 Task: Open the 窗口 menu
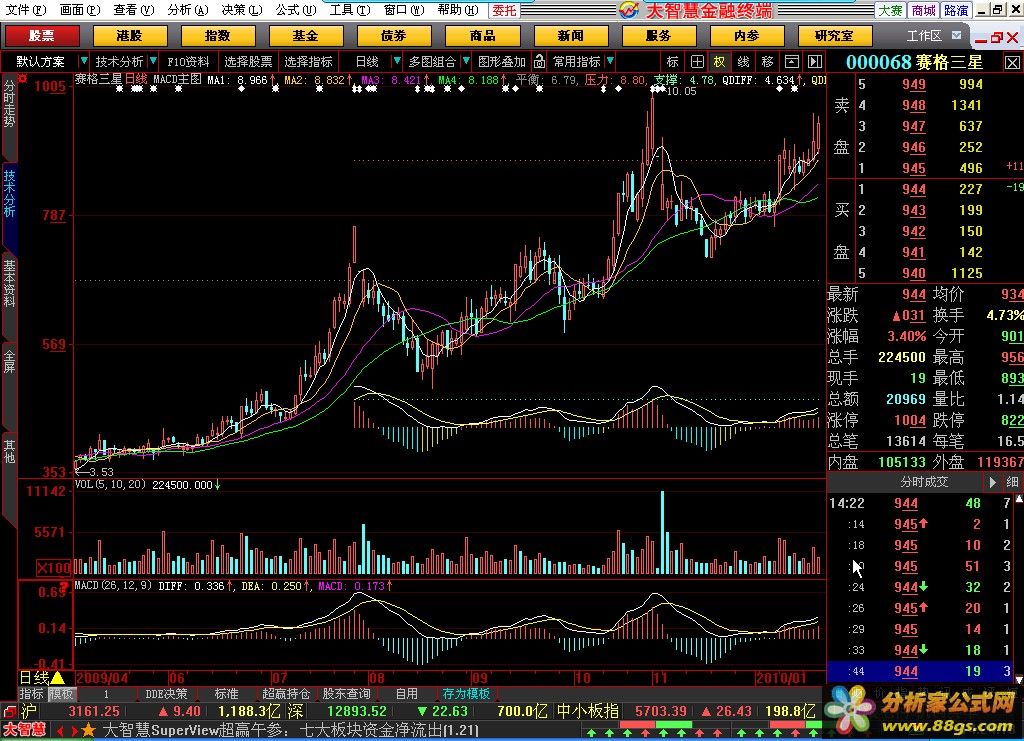(404, 10)
